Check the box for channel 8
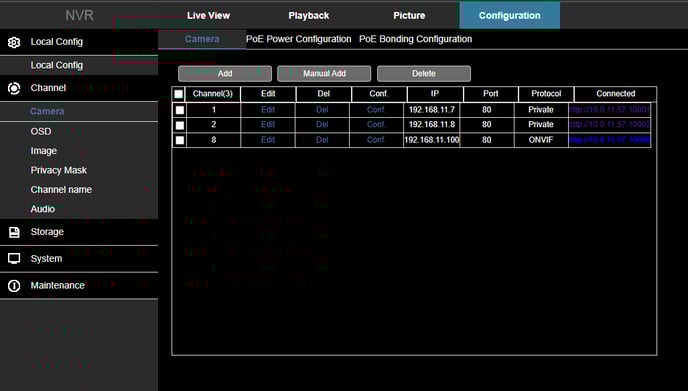The height and width of the screenshot is (391, 688). [180, 140]
